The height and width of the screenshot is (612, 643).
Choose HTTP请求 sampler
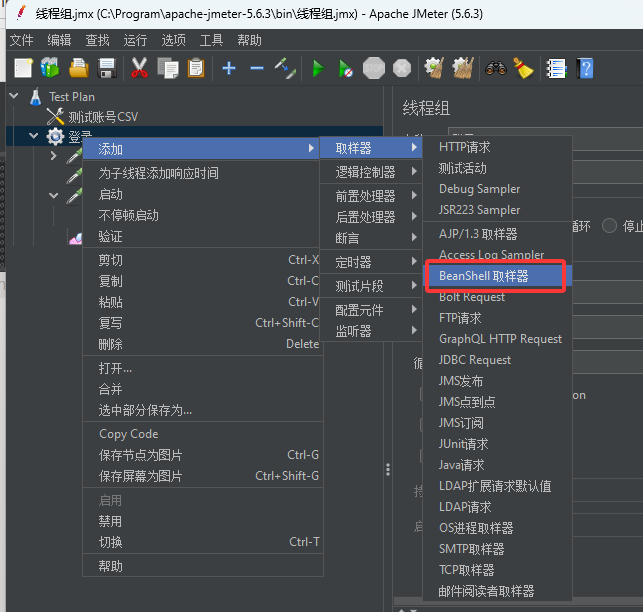(x=497, y=147)
